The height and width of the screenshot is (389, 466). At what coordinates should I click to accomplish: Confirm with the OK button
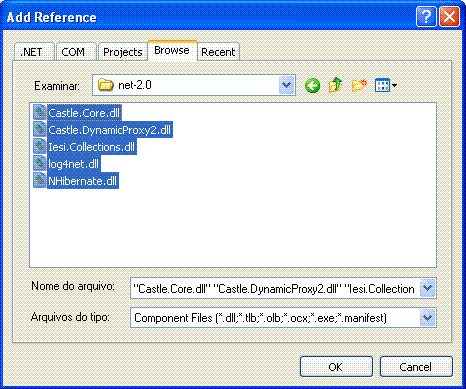point(336,367)
